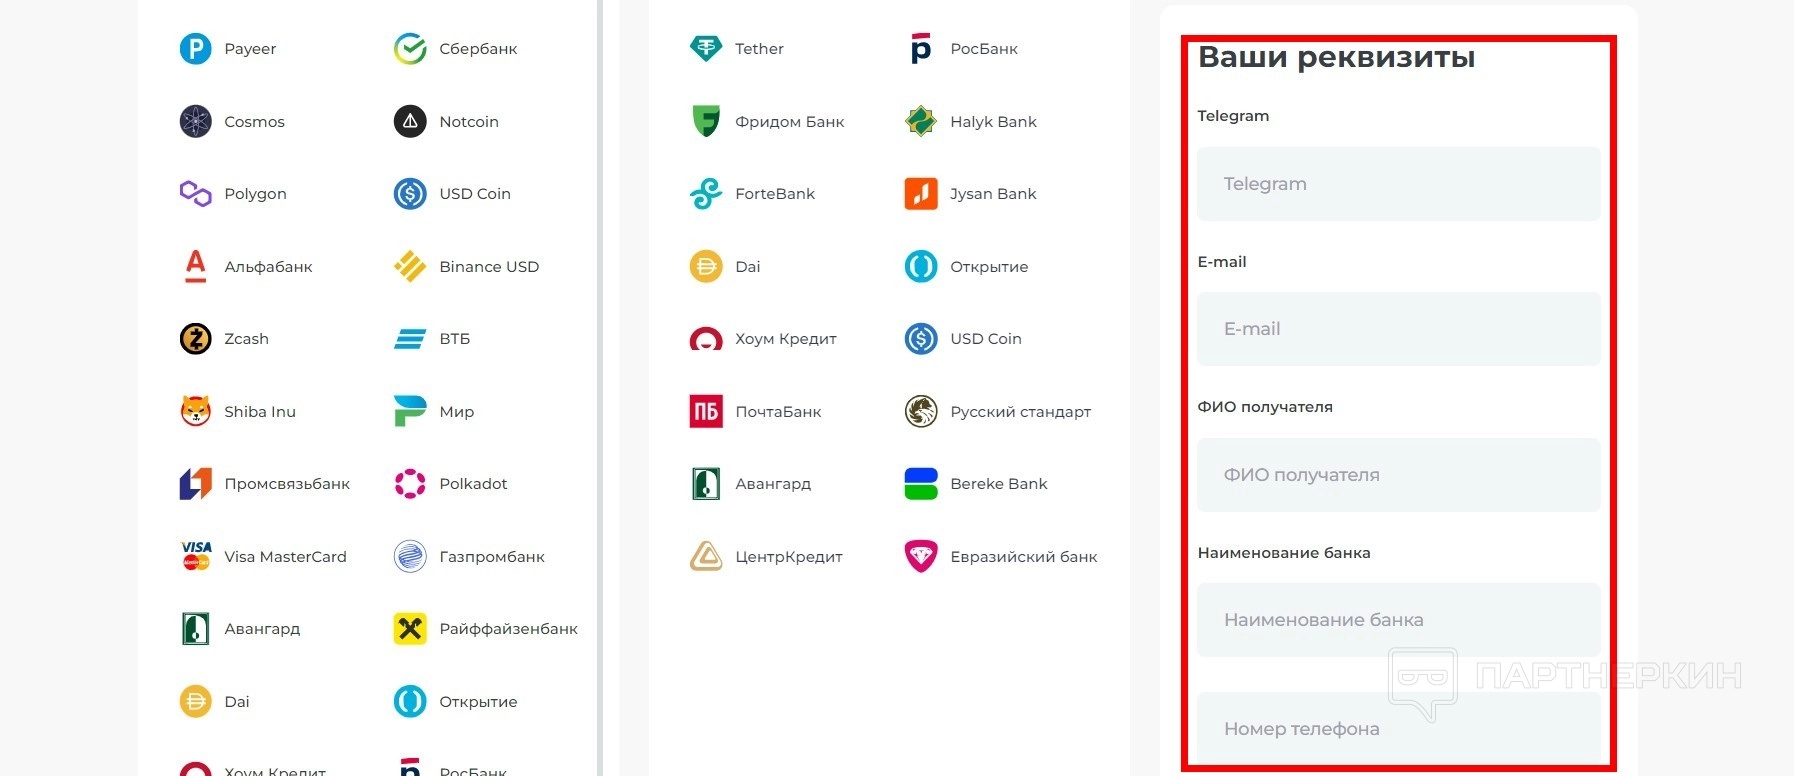Select the Polkadot icon

(410, 484)
